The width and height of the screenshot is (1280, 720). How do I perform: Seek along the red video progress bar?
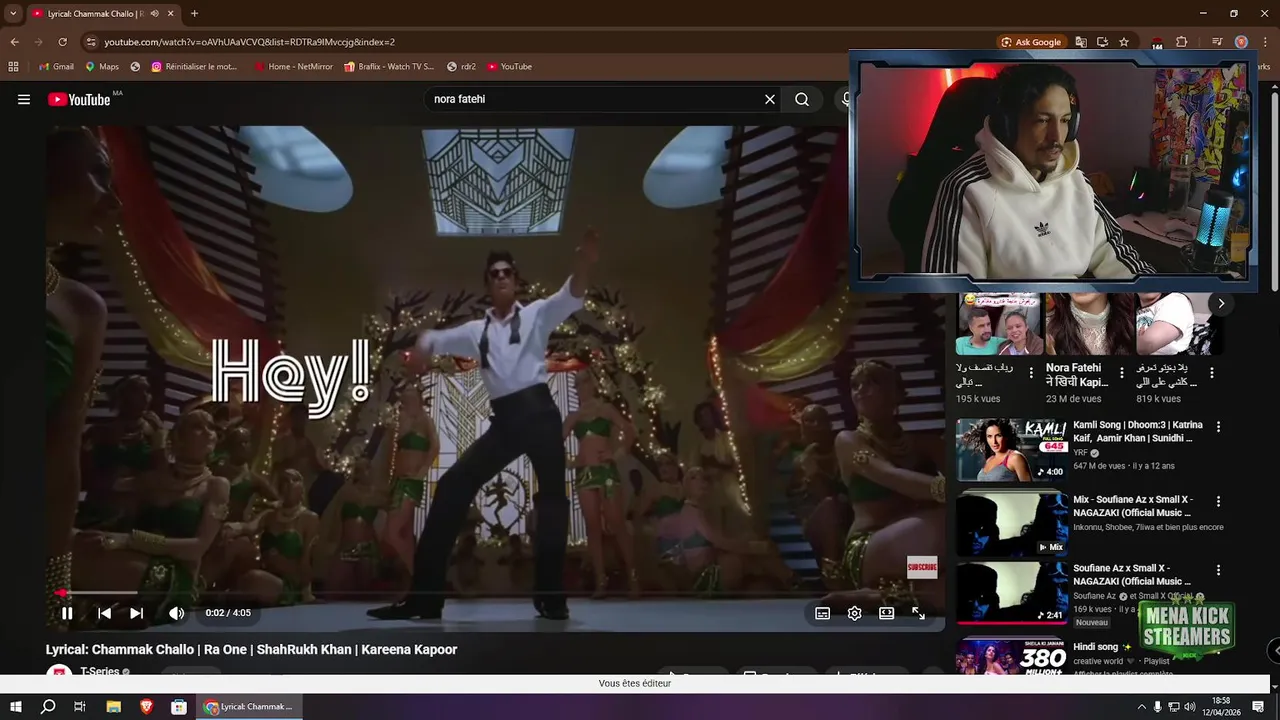495,593
